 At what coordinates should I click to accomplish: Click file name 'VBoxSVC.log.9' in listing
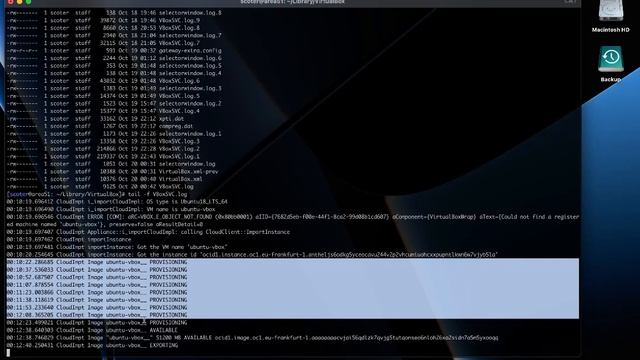coord(179,20)
